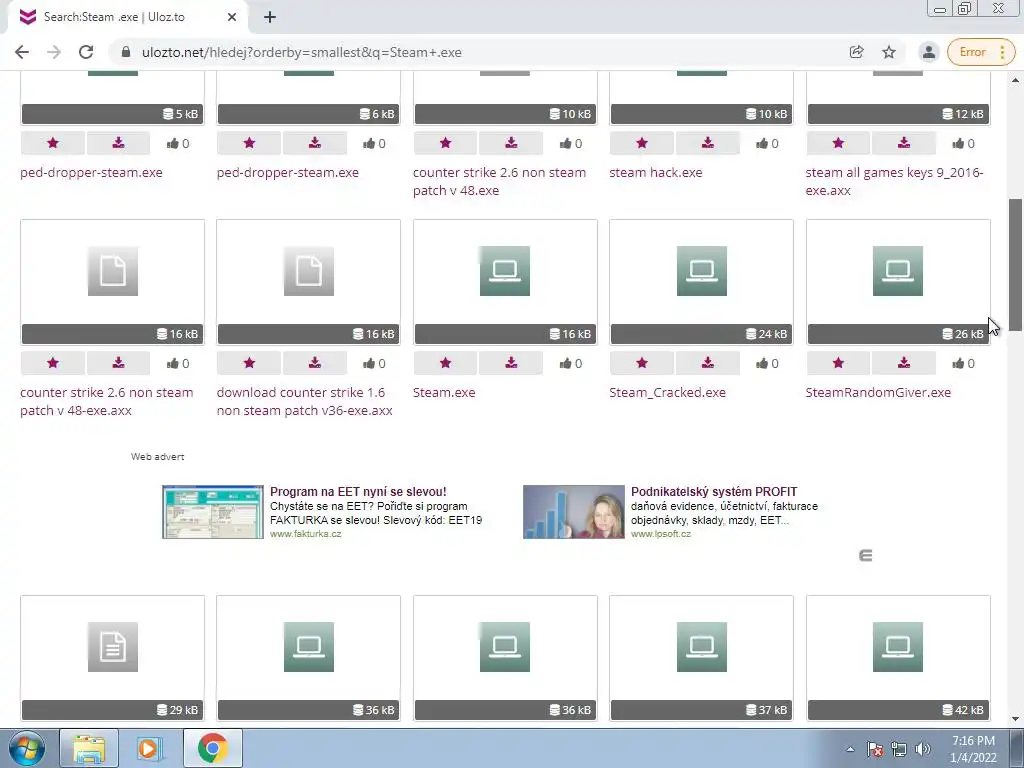
Task: Open Steam.exe file link
Action: (444, 392)
